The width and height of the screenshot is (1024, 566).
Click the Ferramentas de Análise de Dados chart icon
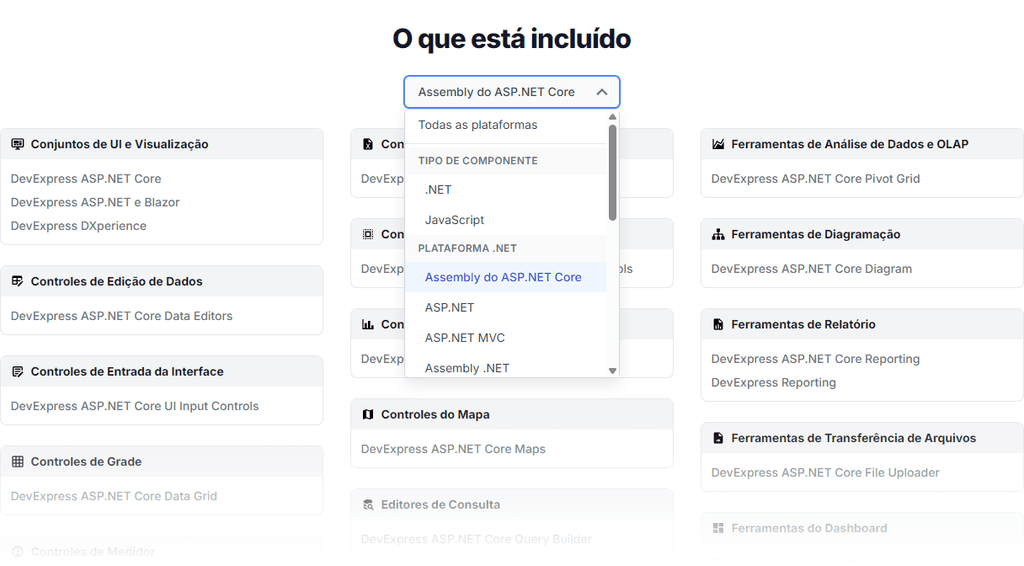click(718, 144)
